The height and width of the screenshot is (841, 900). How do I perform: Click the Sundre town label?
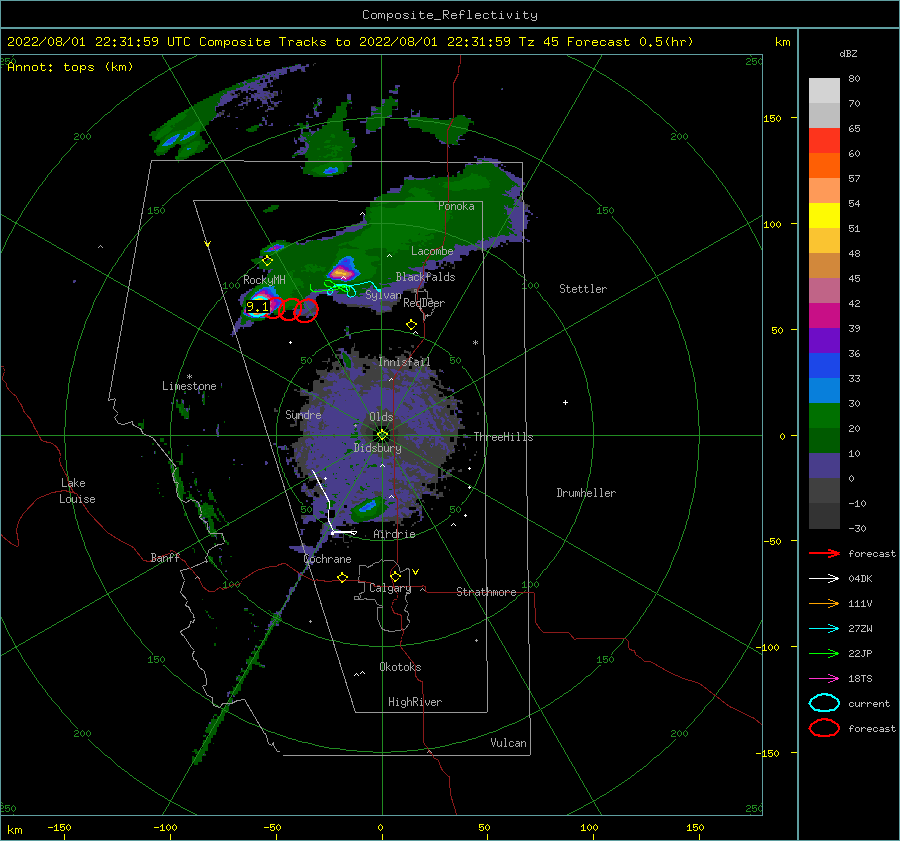pos(303,414)
